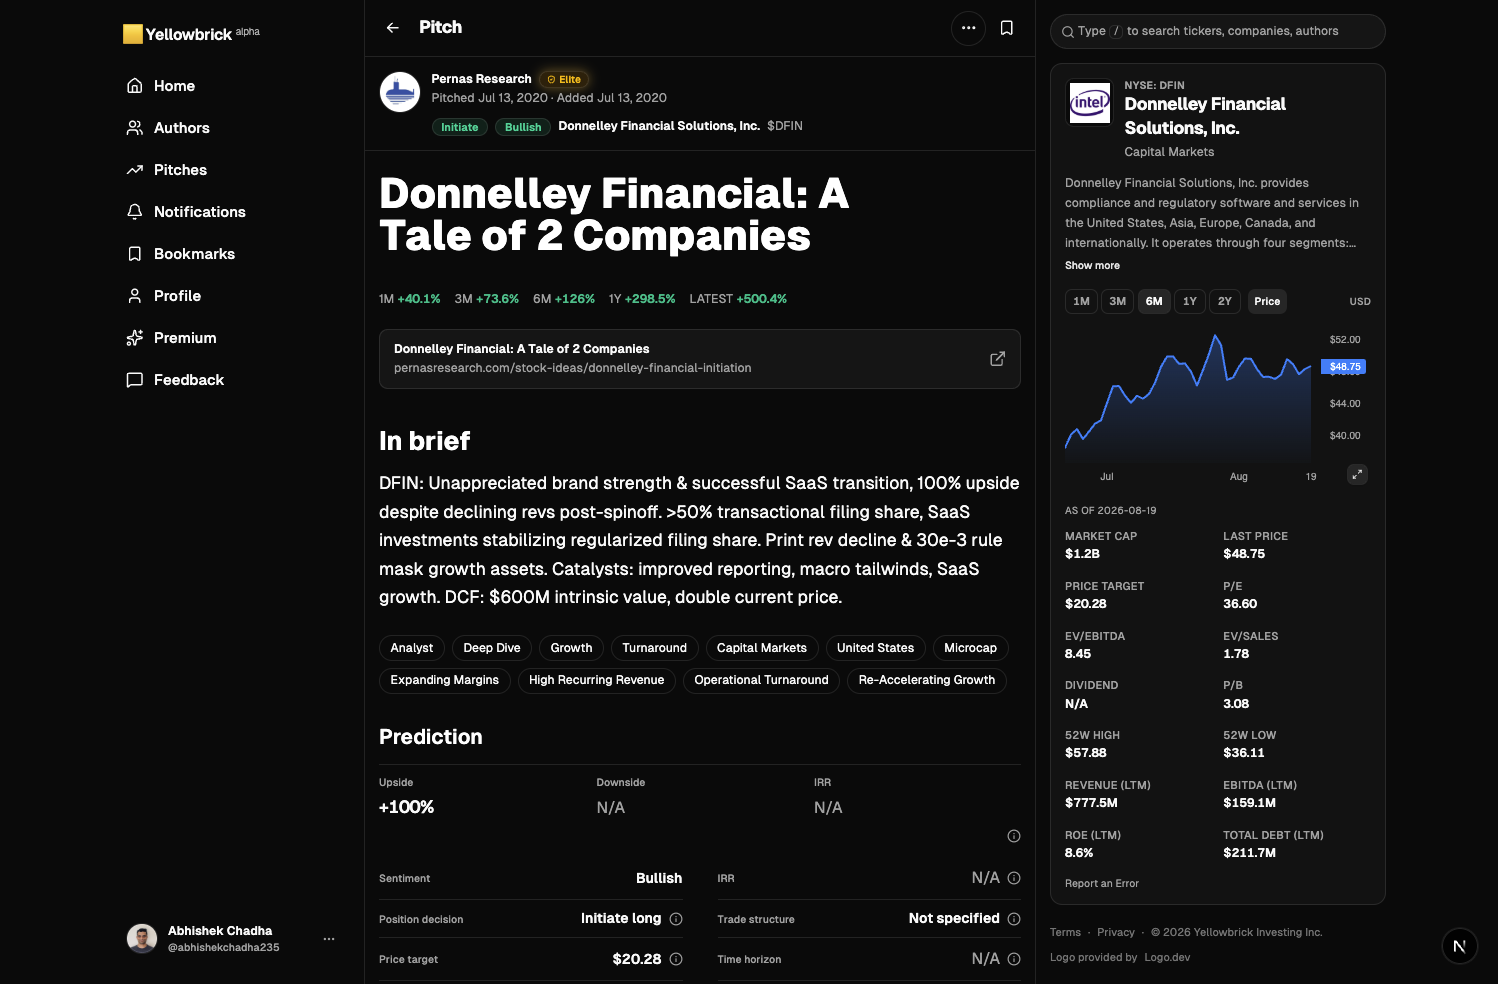
Task: Select the Microcap tag
Action: pyautogui.click(x=971, y=648)
